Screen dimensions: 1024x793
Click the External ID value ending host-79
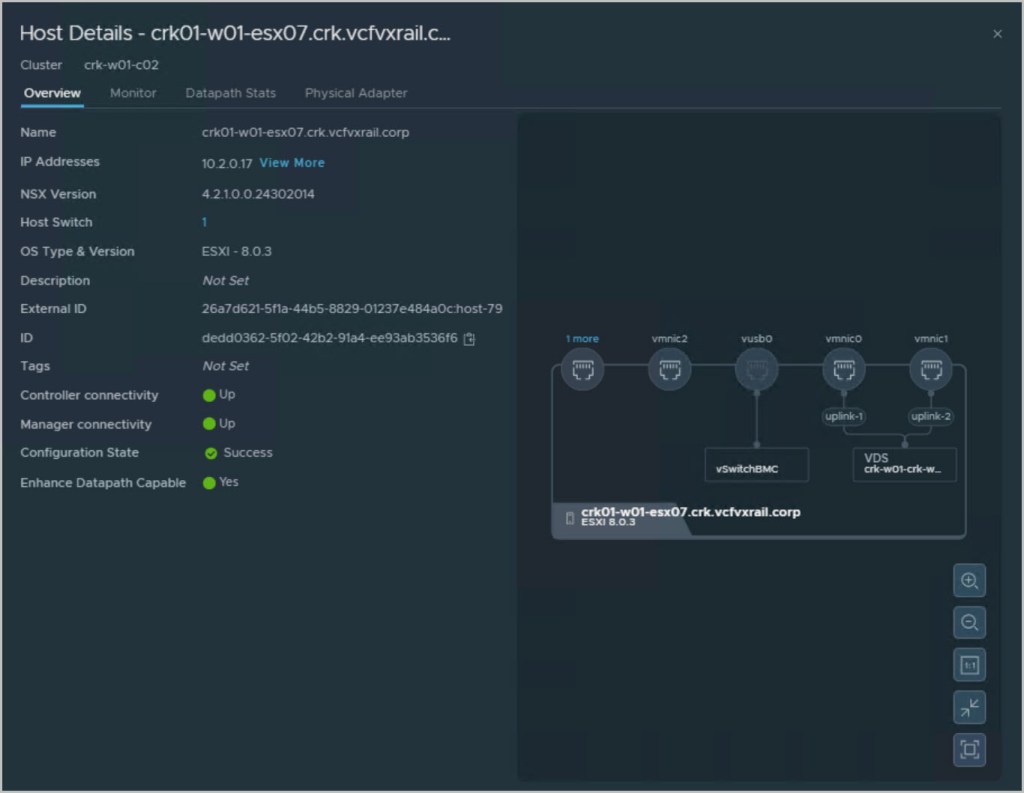click(x=352, y=308)
